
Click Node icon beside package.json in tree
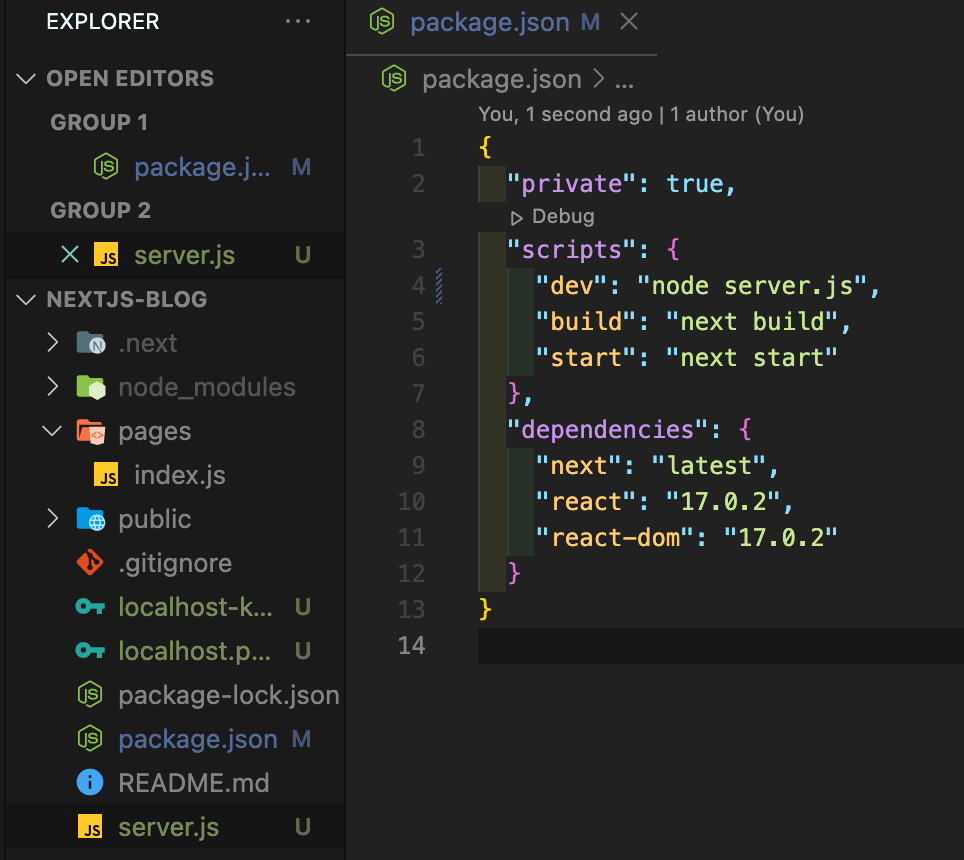(90, 739)
